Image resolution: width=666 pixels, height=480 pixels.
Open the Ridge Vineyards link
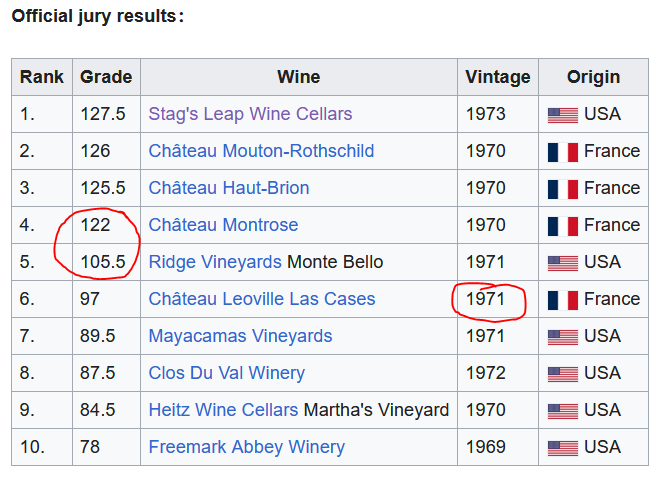pos(215,262)
